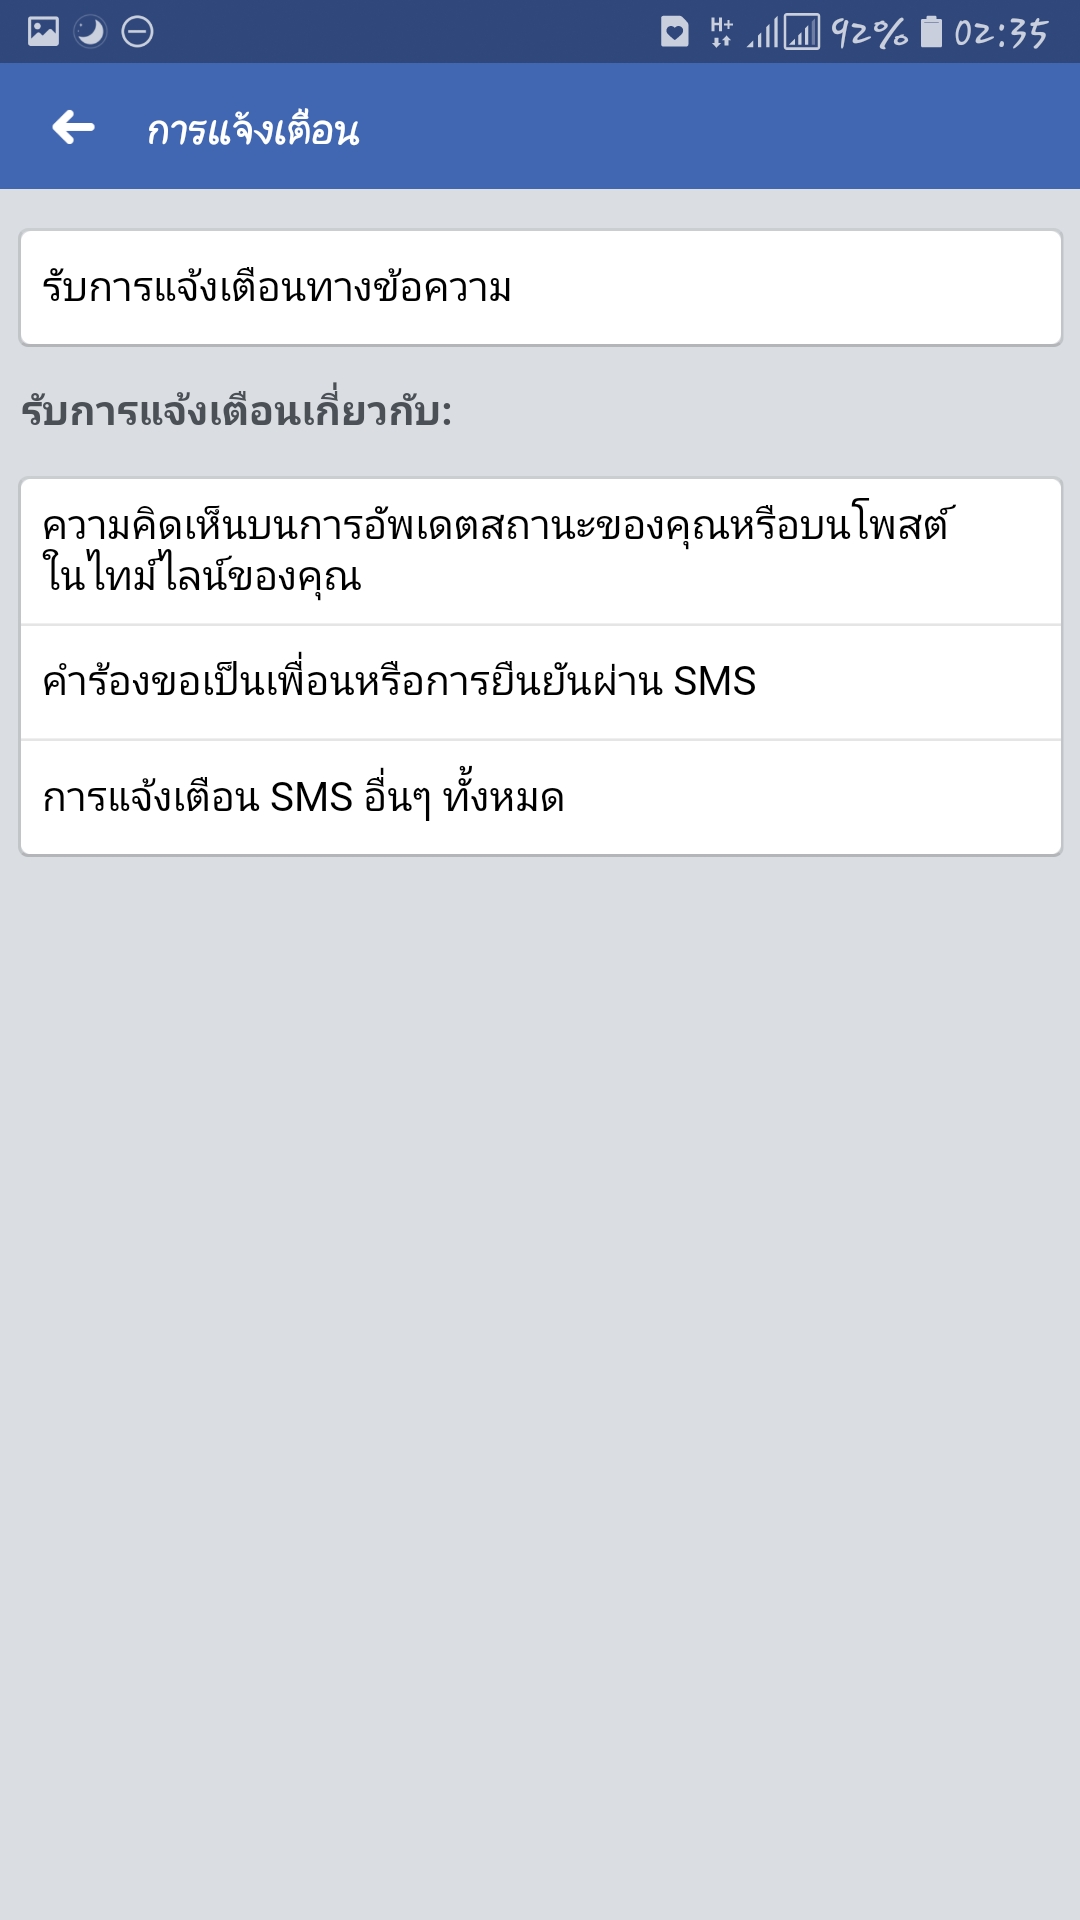Viewport: 1080px width, 1920px height.
Task: Tap the first SIM signal strength bars
Action: click(763, 33)
